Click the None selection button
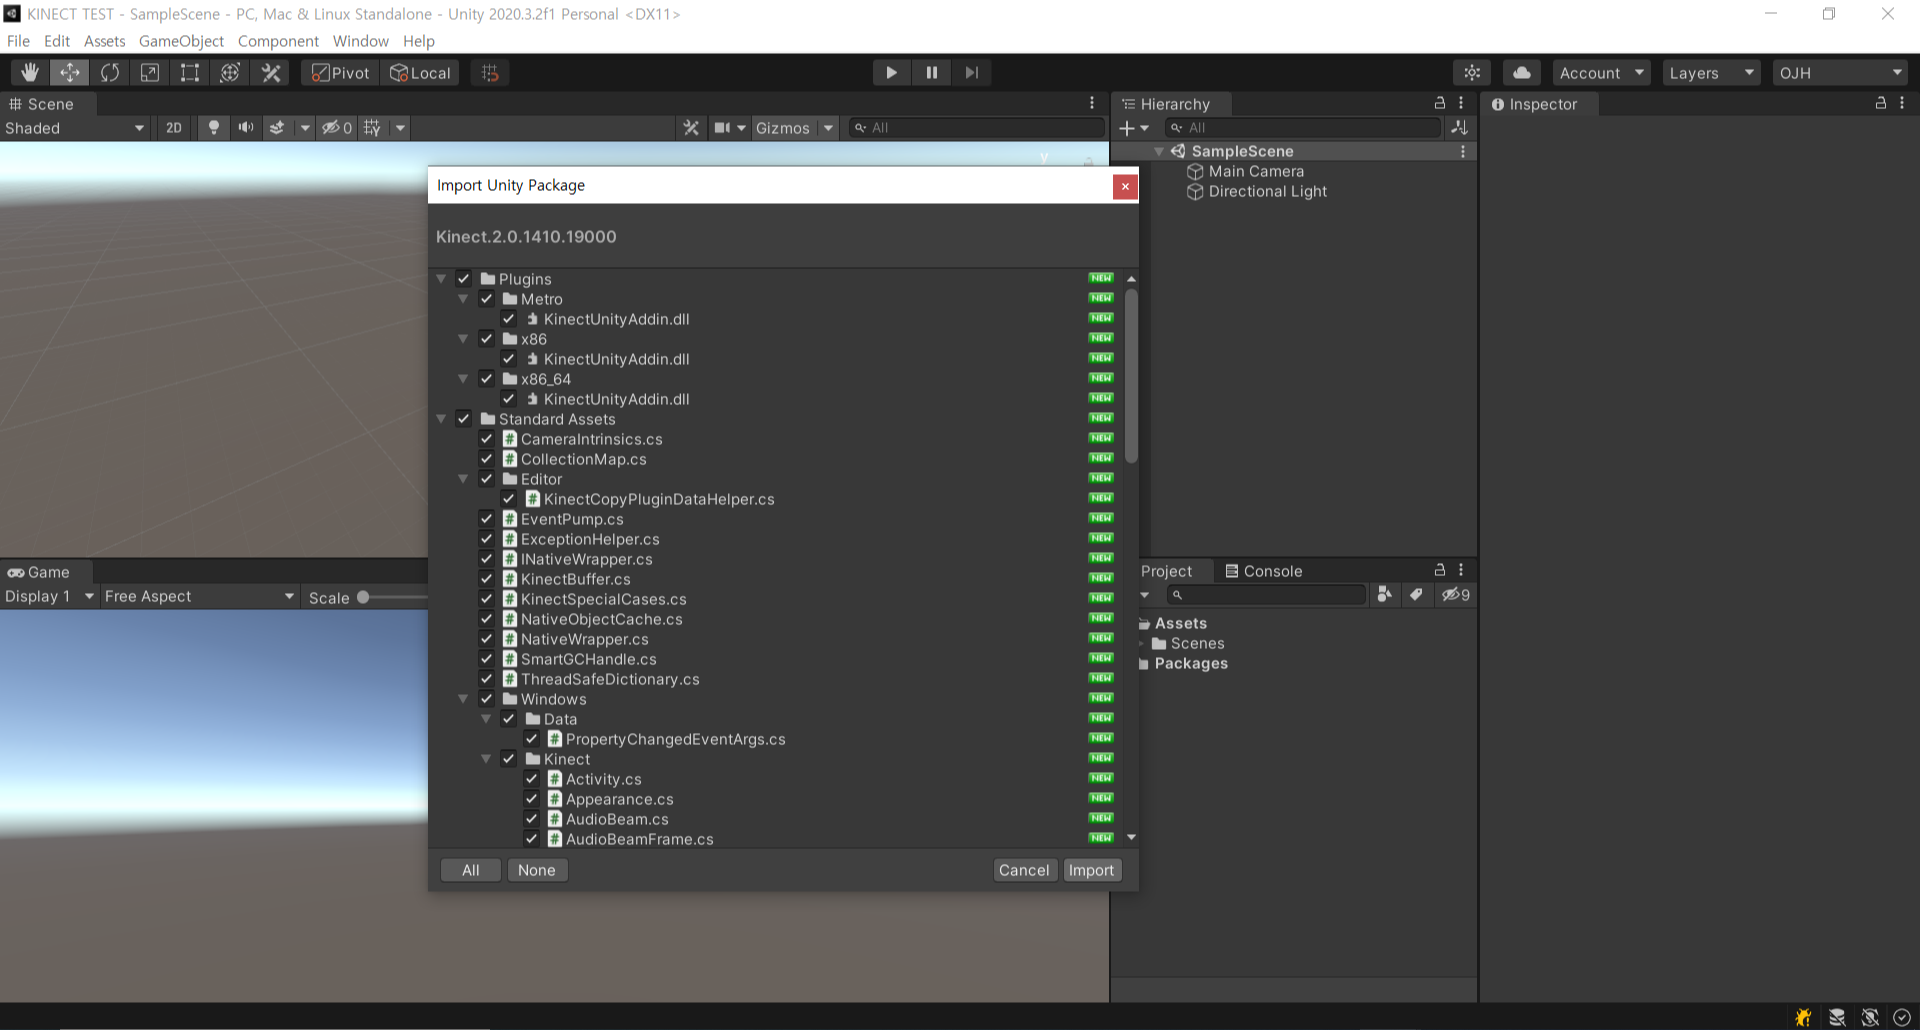The image size is (1920, 1030). (537, 870)
